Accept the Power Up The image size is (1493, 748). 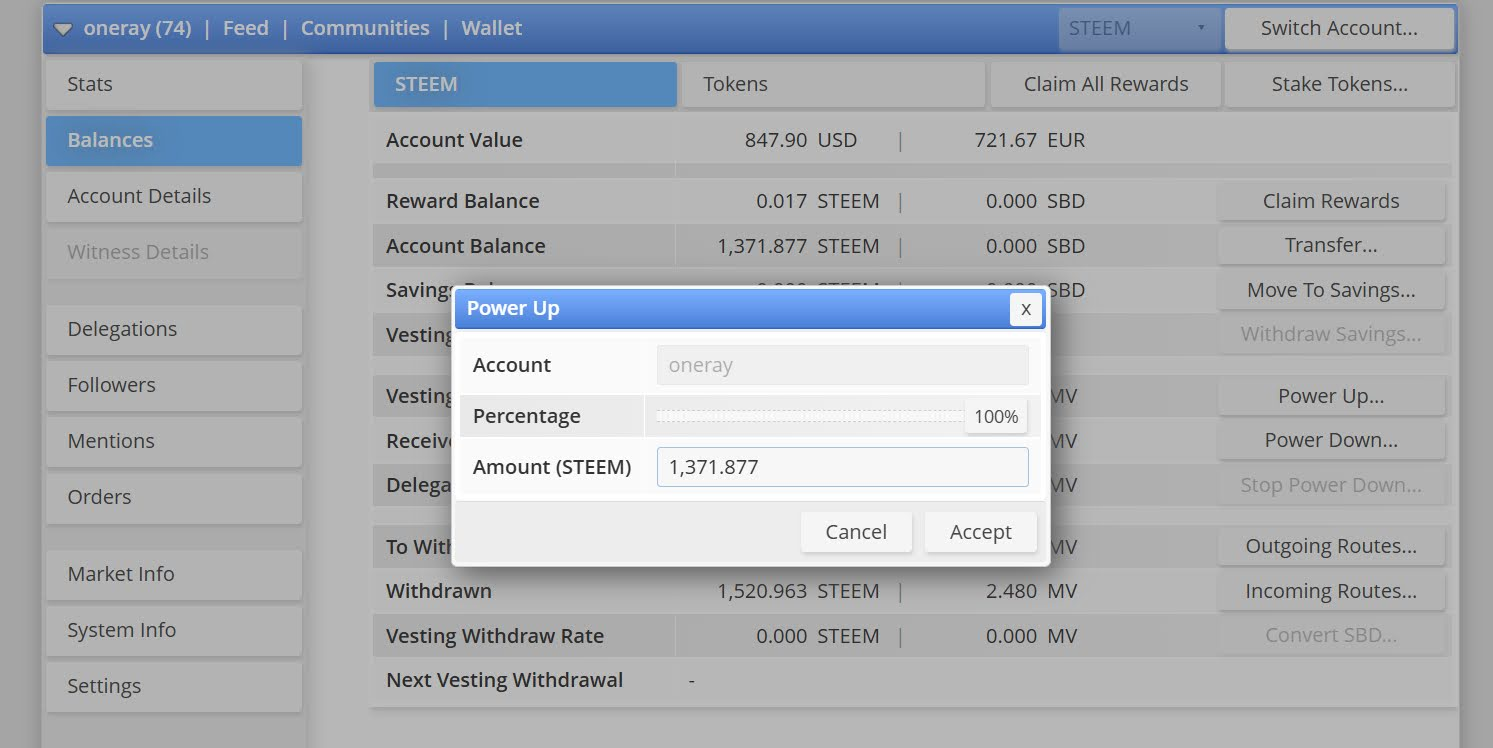coord(980,532)
